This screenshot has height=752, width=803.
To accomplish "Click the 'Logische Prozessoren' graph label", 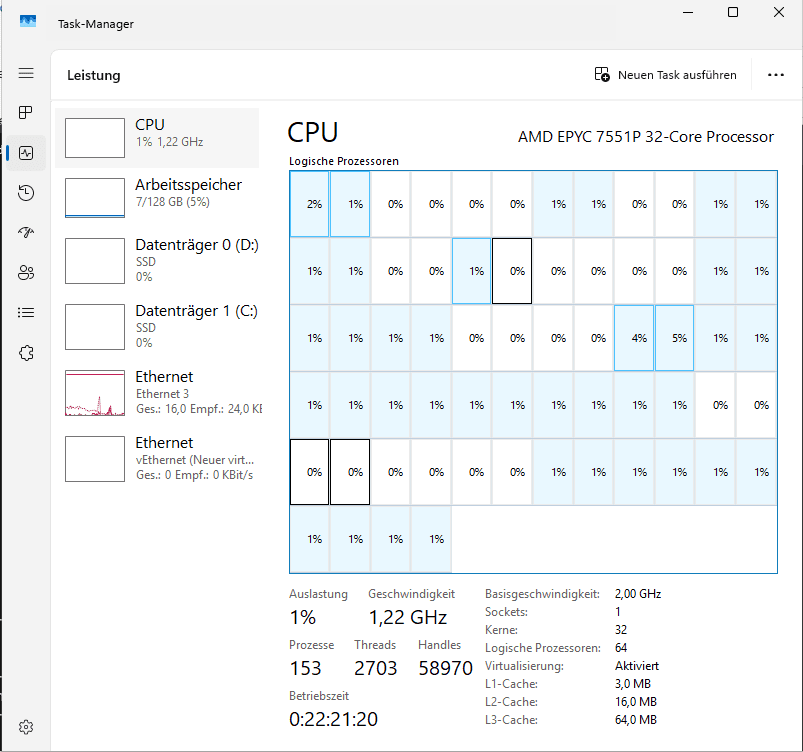I will 344,161.
